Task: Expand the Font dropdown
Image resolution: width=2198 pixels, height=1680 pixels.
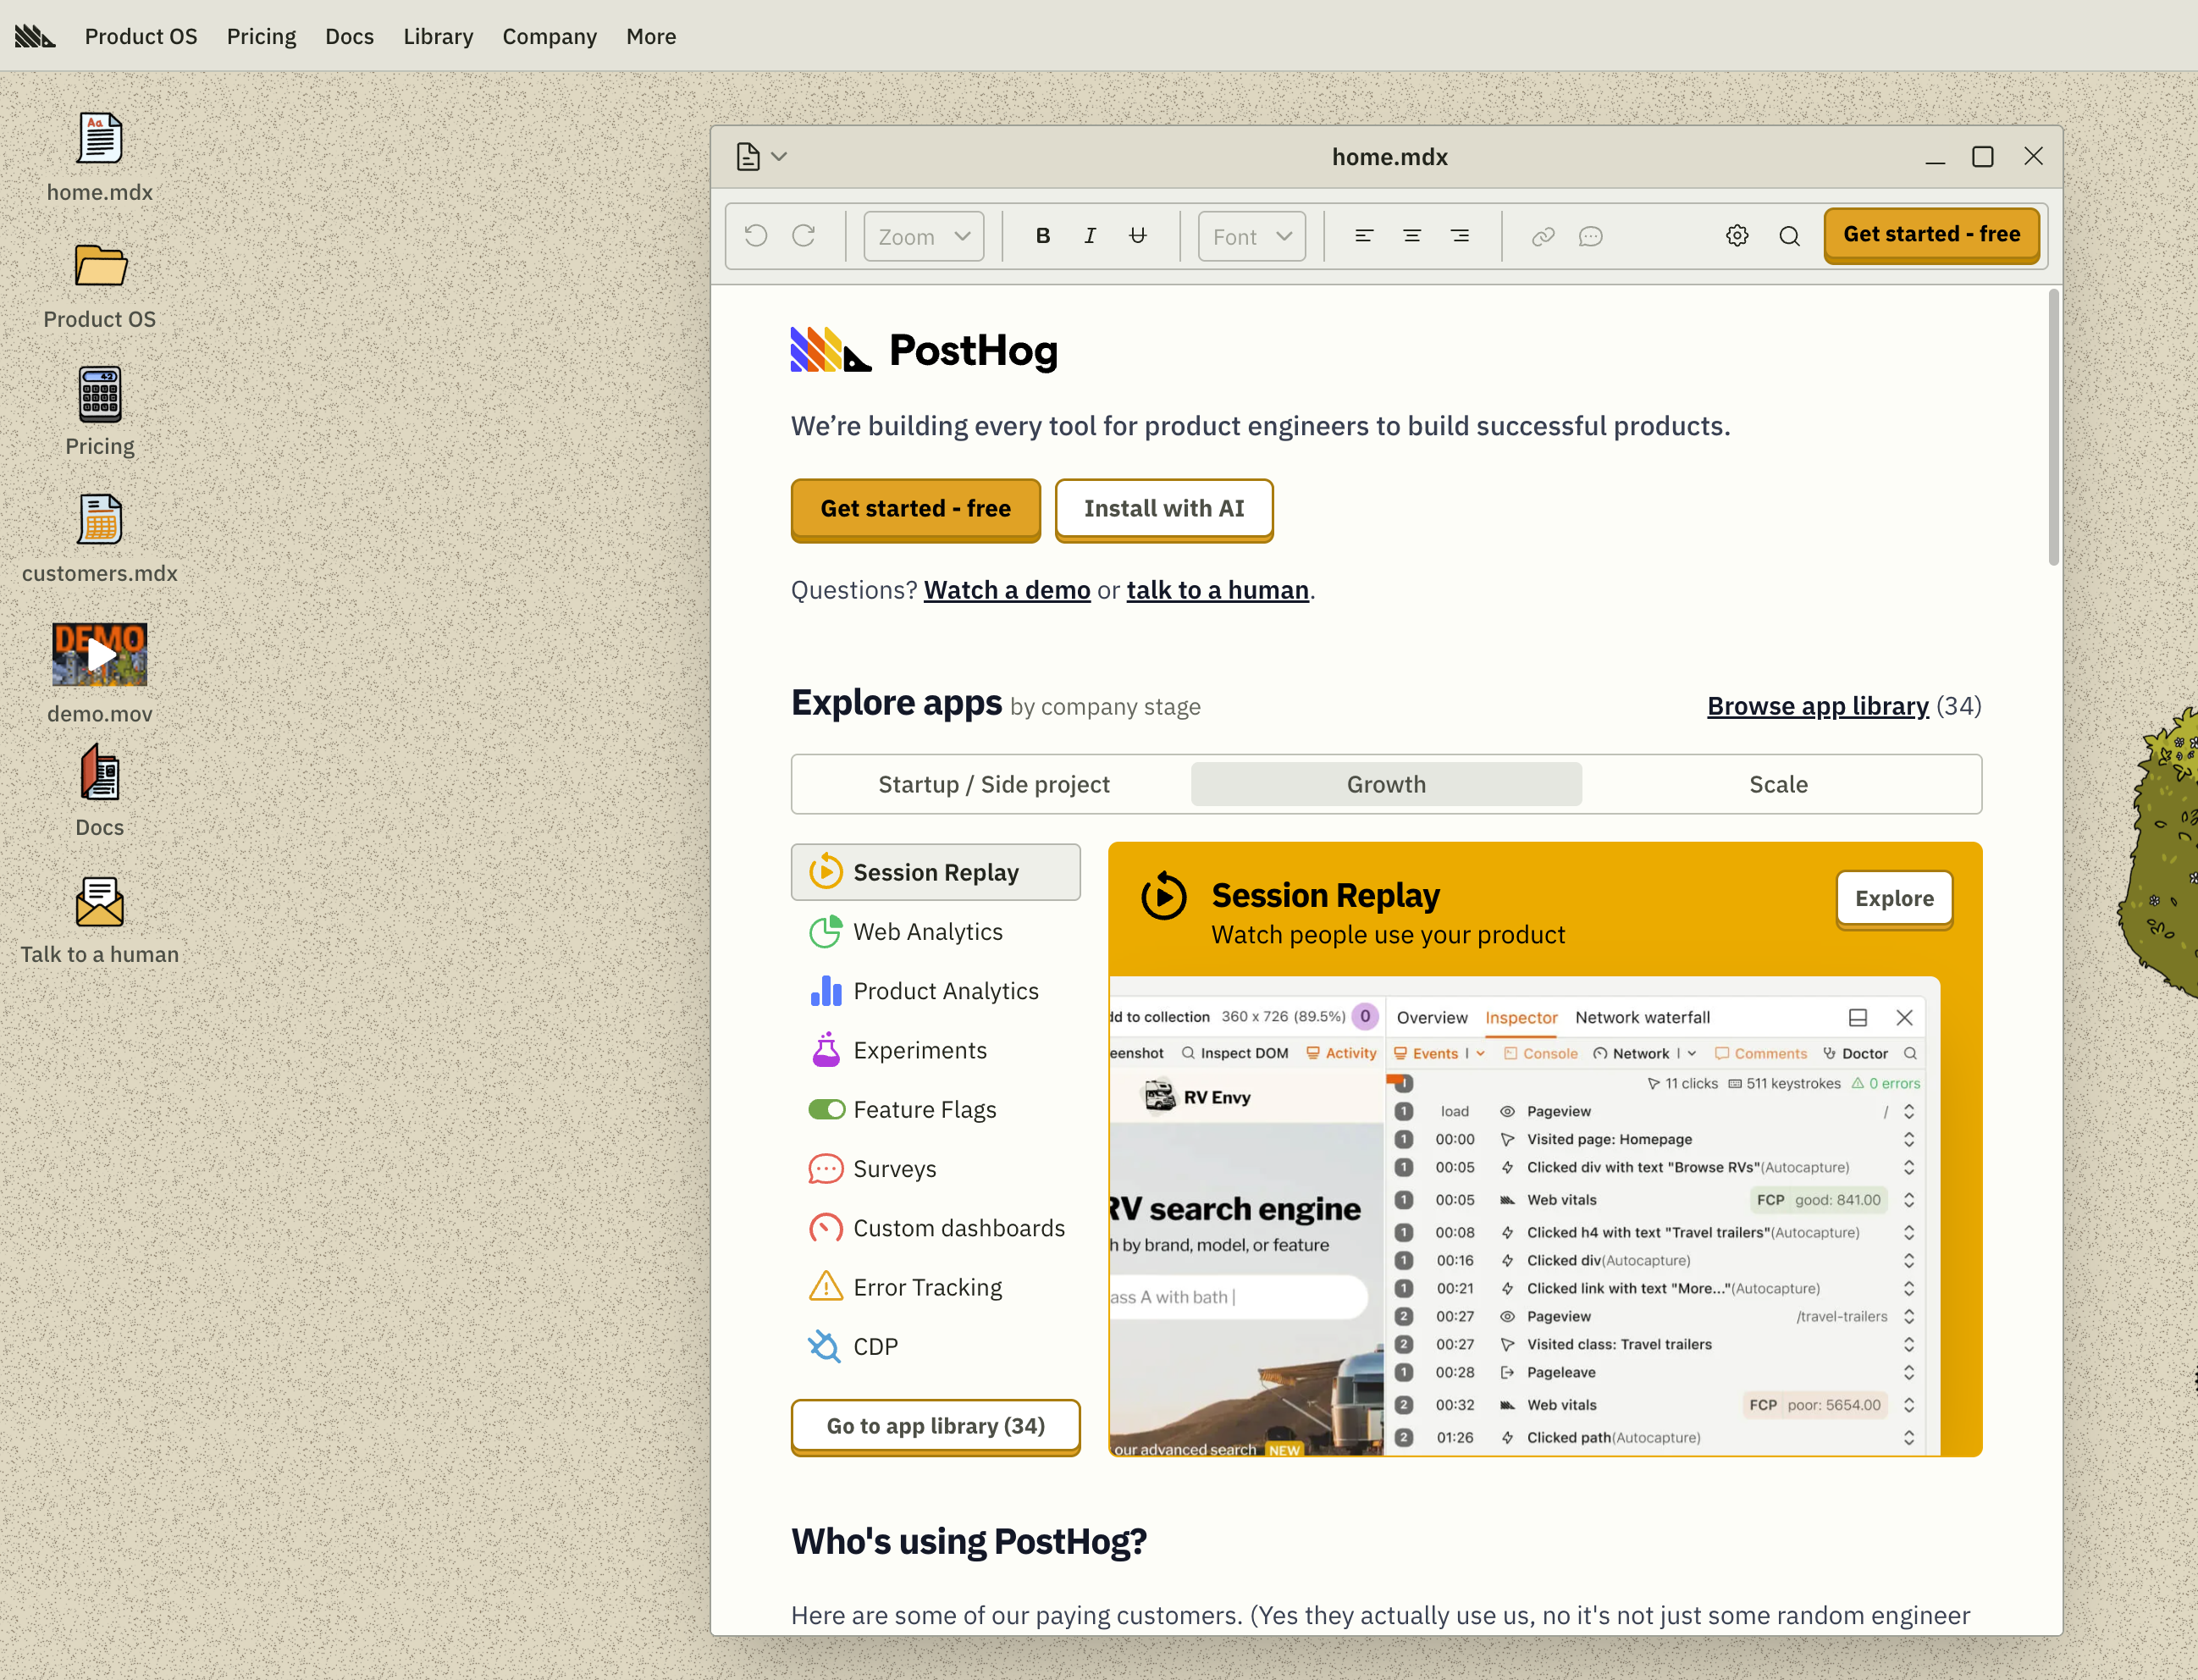Action: [1251, 236]
